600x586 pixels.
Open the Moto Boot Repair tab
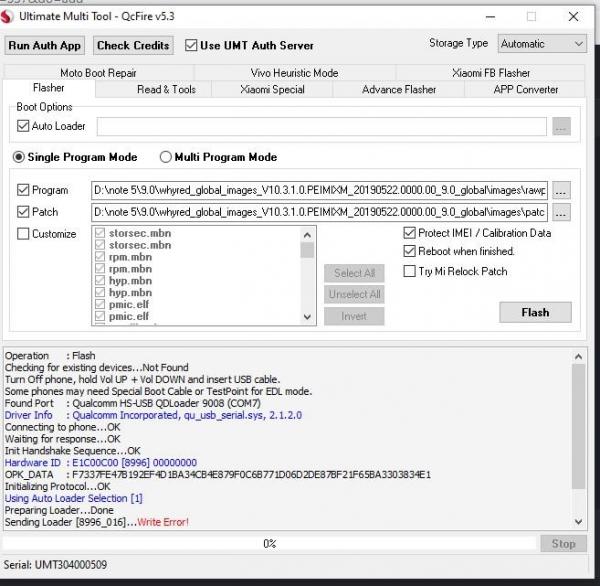(x=98, y=73)
